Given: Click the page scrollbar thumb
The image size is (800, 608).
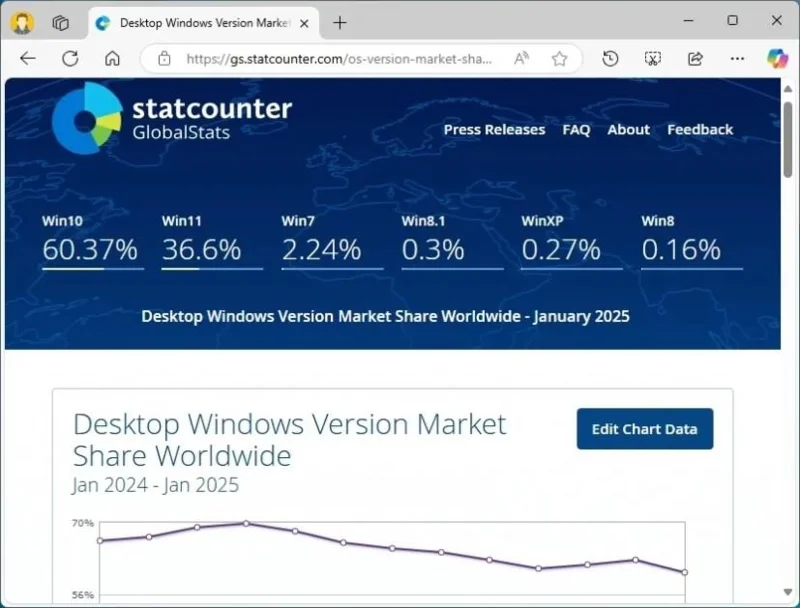Looking at the screenshot, I should pos(788,139).
